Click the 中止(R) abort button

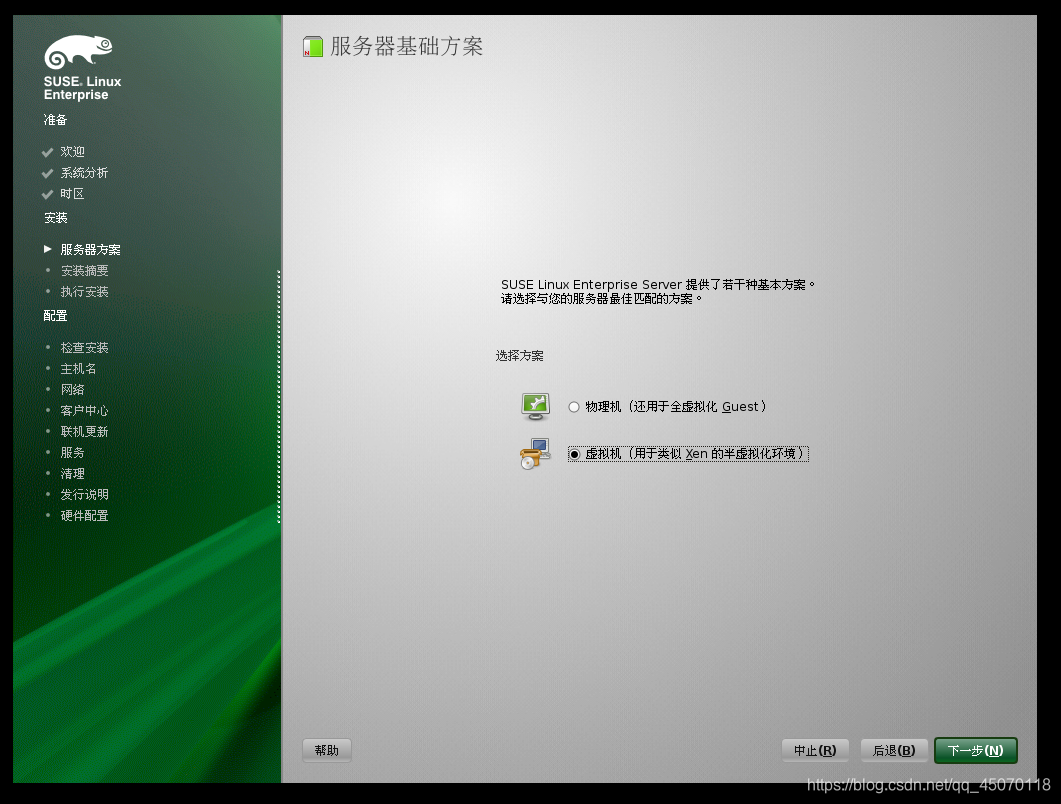(815, 751)
